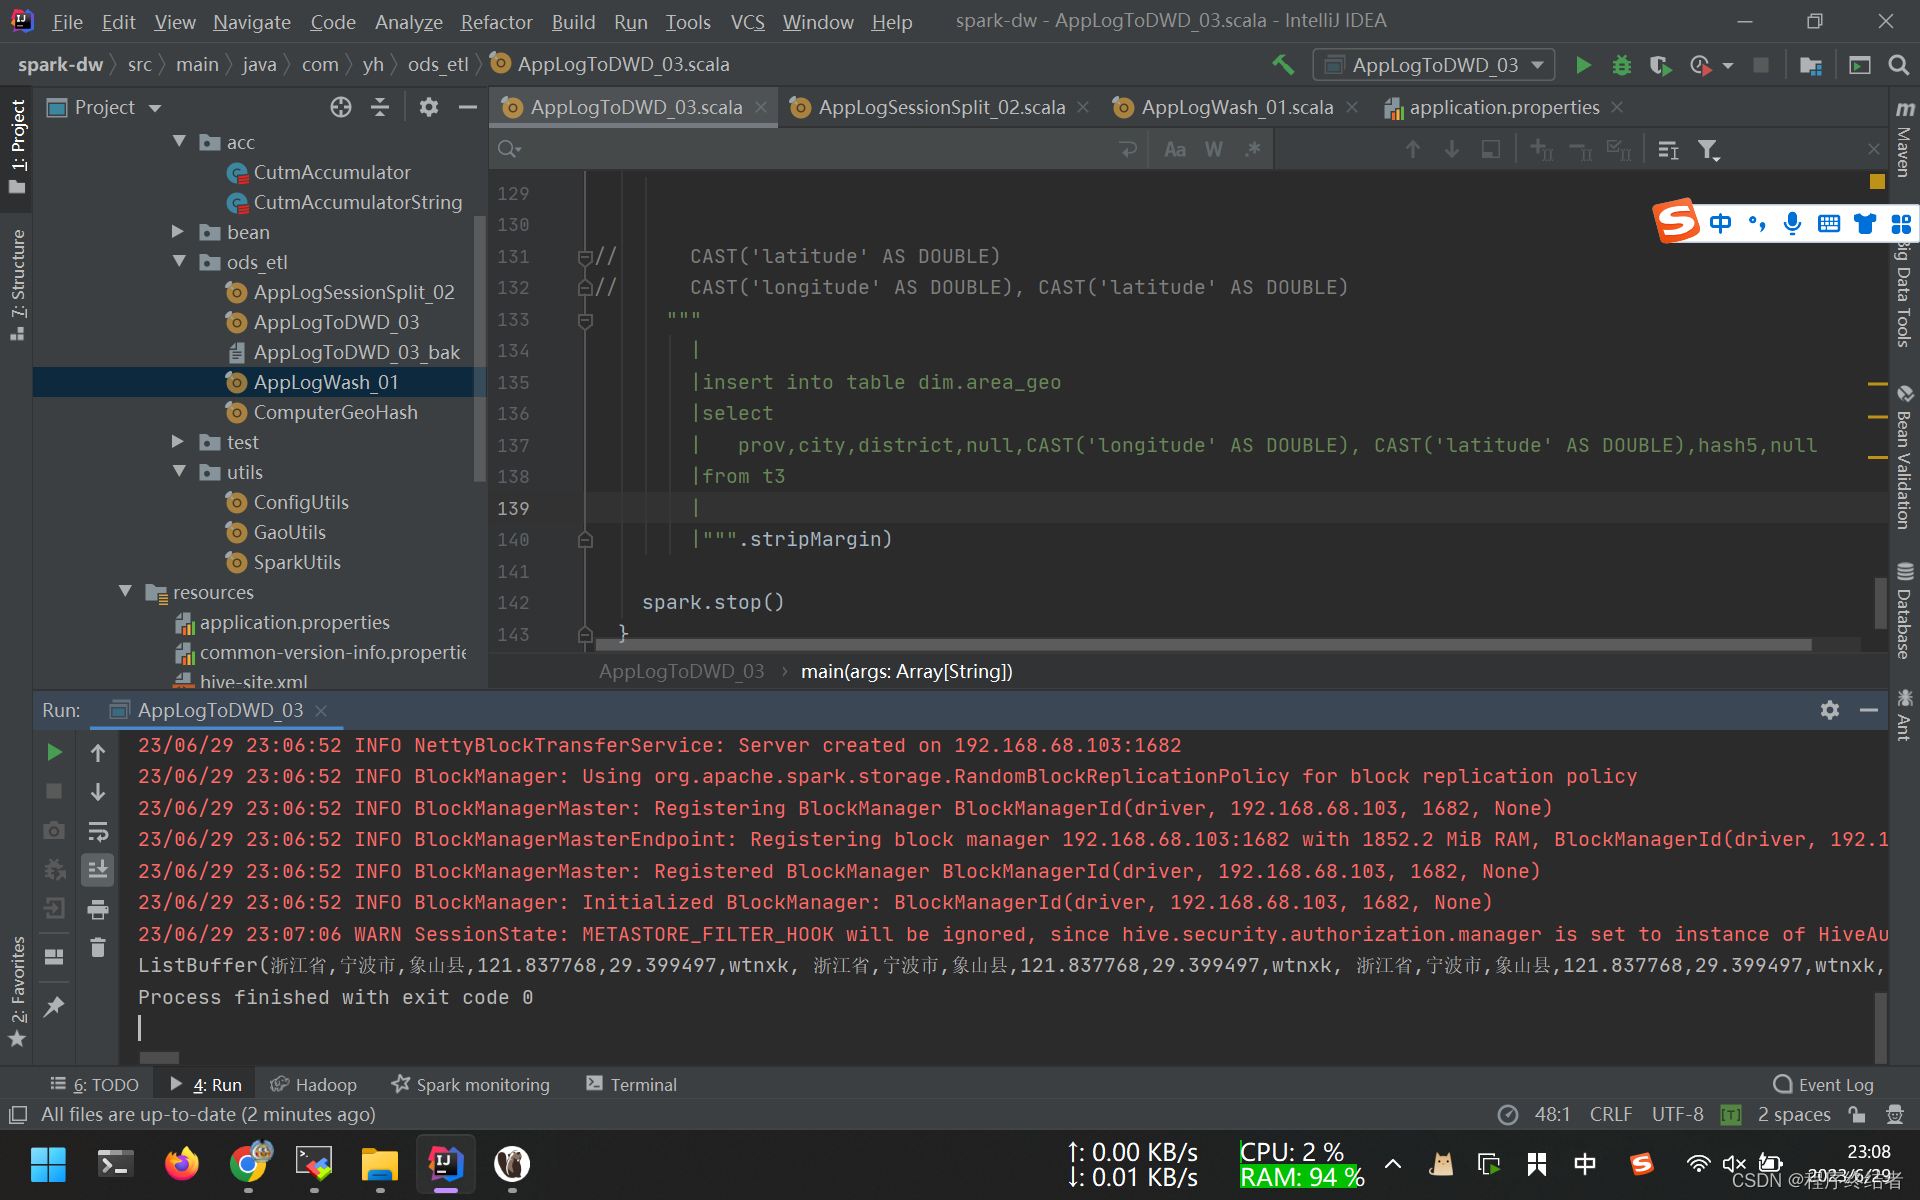Toggle the Regex option in the find bar

[x=1252, y=149]
